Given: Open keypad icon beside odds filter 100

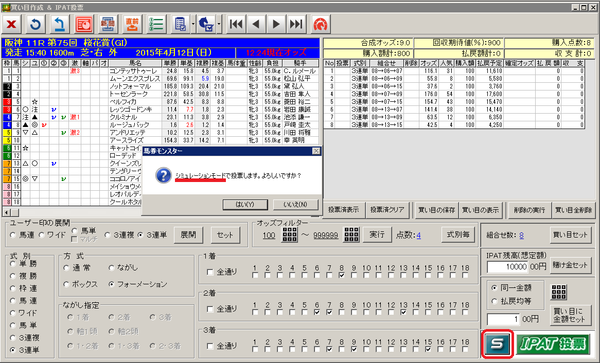Looking at the screenshot, I should (x=290, y=234).
